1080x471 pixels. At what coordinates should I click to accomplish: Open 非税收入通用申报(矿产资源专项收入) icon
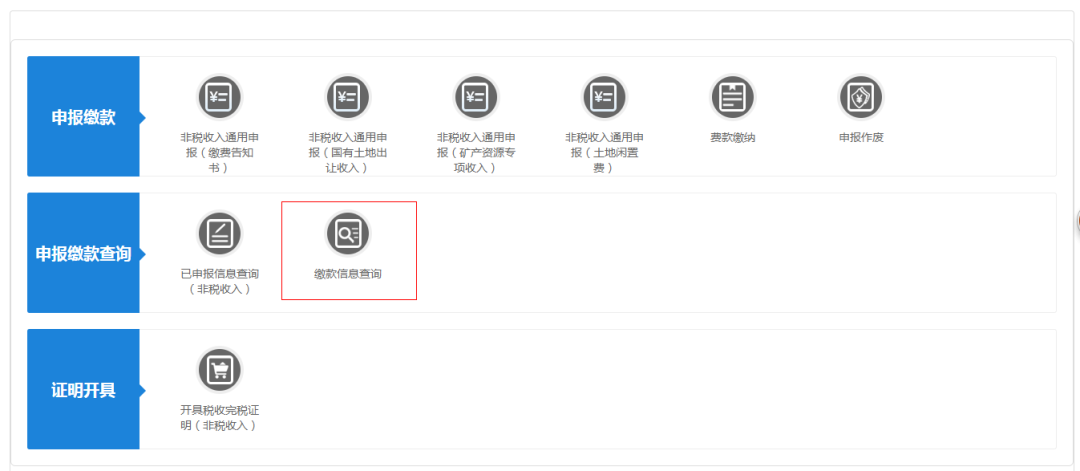tap(476, 97)
